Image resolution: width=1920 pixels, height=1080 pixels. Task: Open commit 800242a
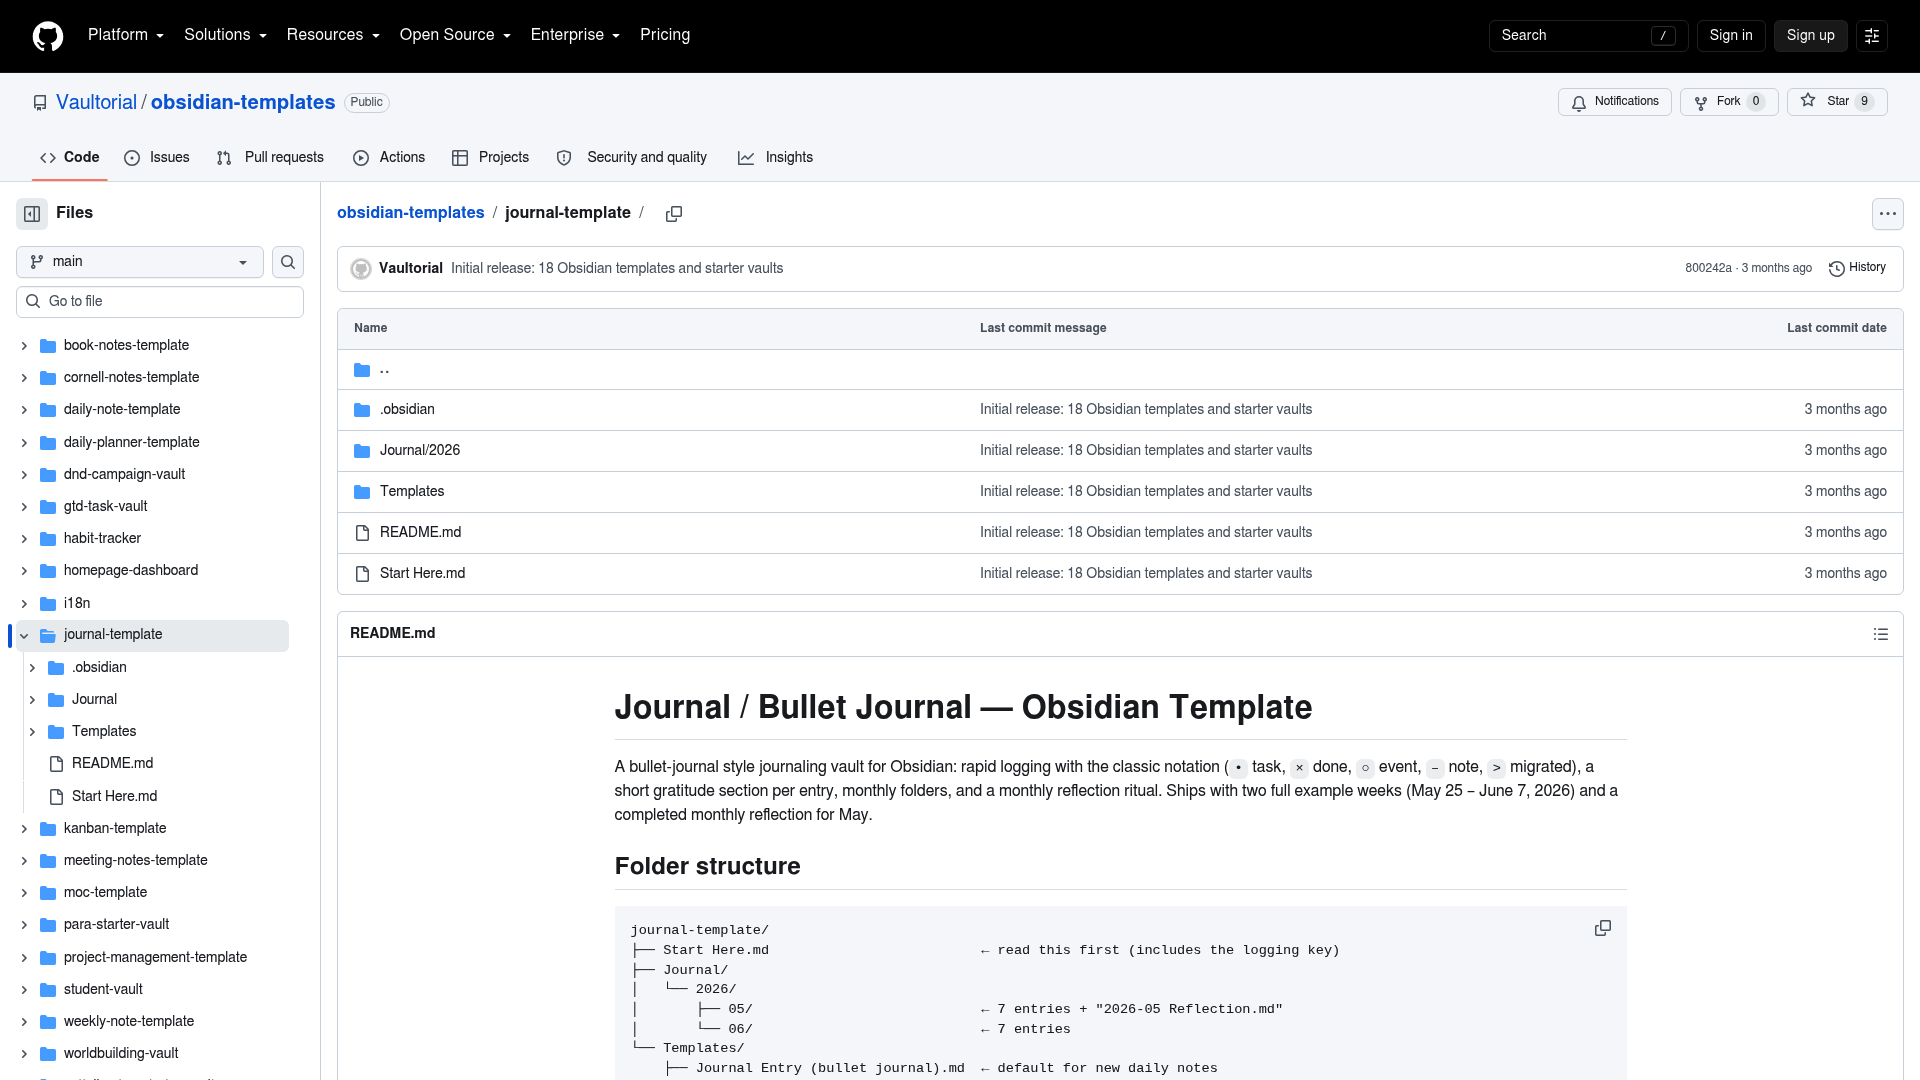click(1708, 269)
